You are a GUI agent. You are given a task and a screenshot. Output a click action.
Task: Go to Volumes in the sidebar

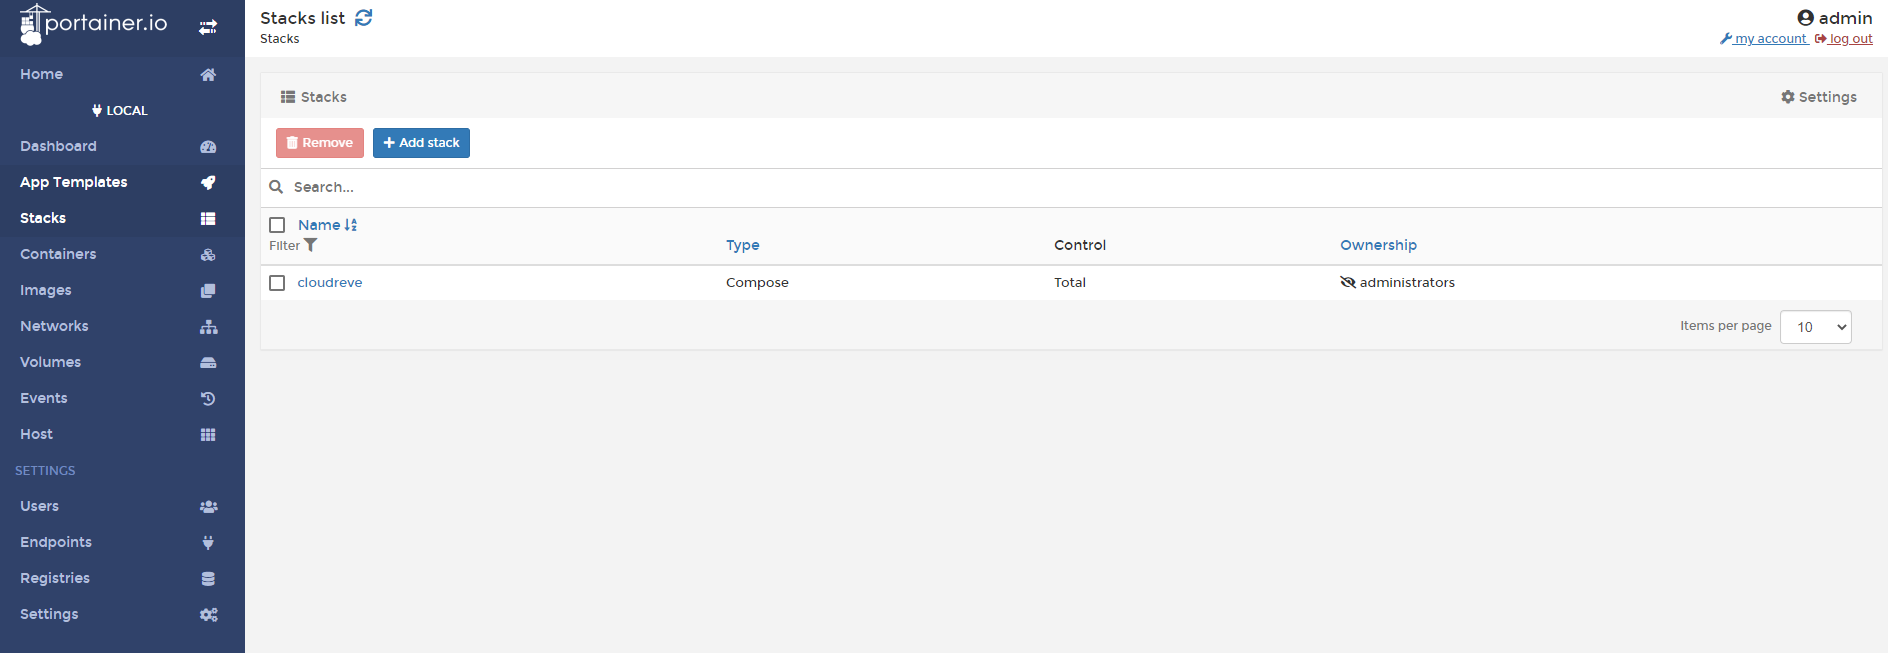(51, 362)
